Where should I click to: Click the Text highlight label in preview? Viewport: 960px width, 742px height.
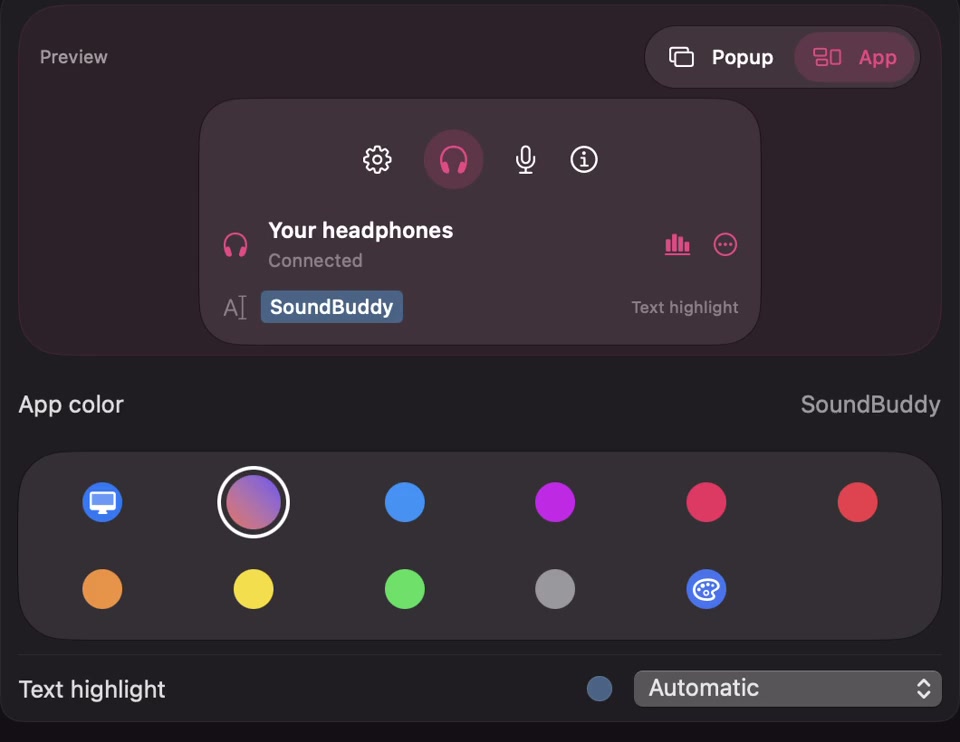[x=684, y=307]
